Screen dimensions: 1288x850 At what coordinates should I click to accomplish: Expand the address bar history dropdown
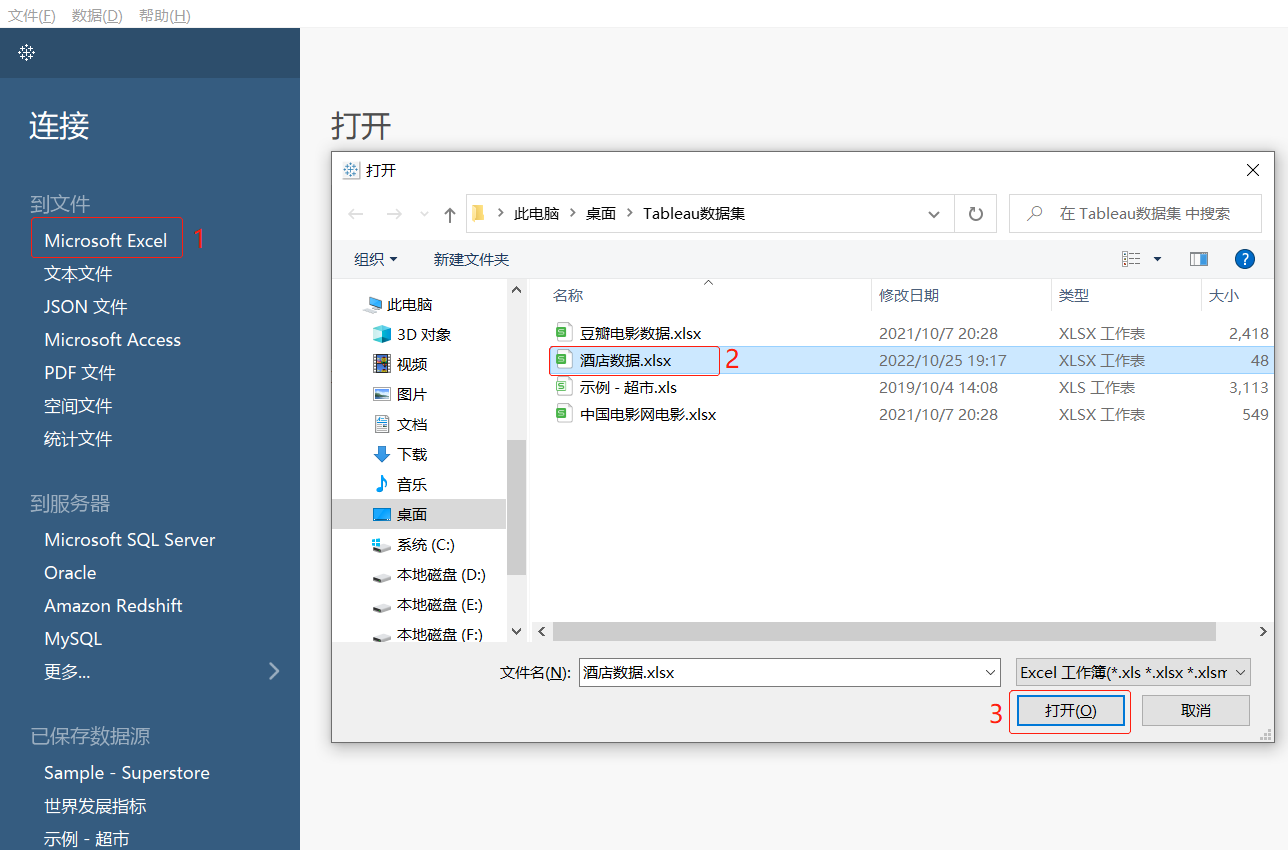coord(934,214)
